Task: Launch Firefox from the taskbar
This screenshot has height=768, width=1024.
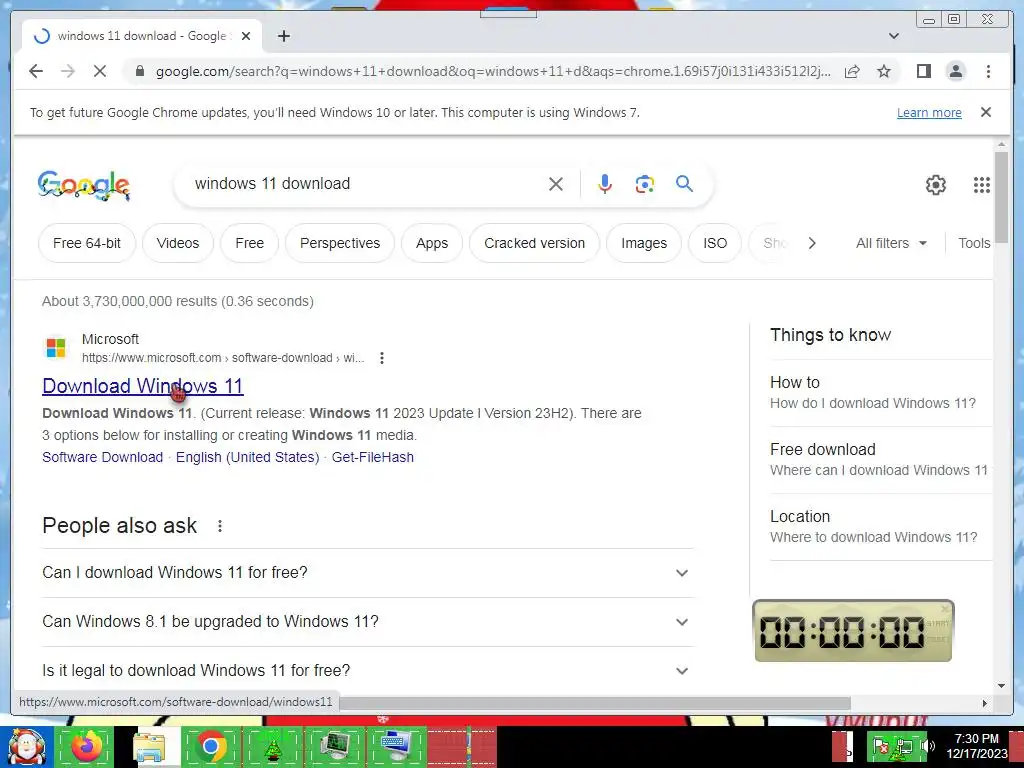Action: click(87, 746)
